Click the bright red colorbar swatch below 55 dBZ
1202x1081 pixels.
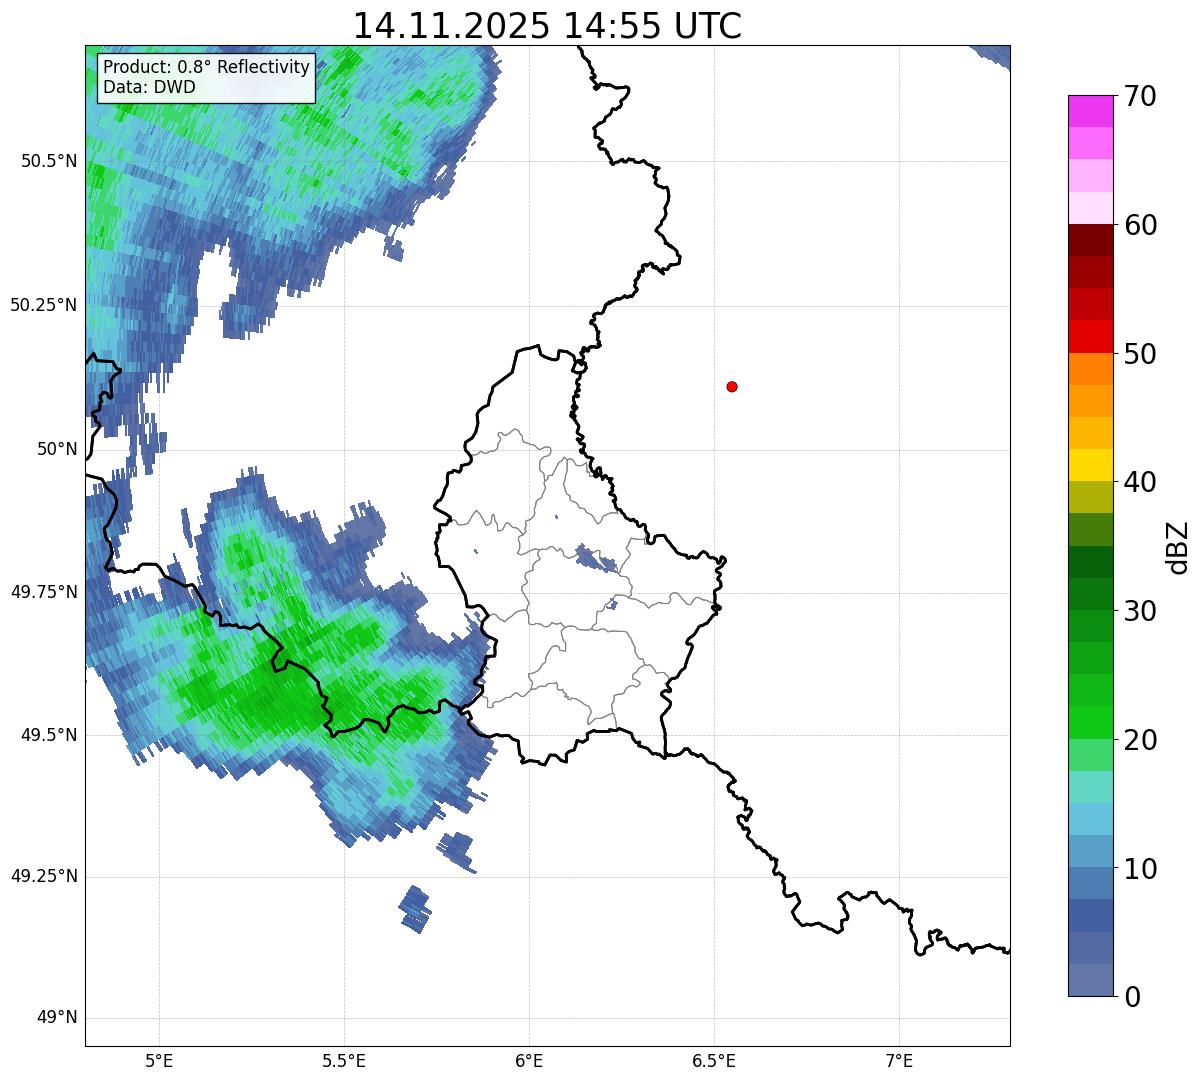tap(1091, 336)
